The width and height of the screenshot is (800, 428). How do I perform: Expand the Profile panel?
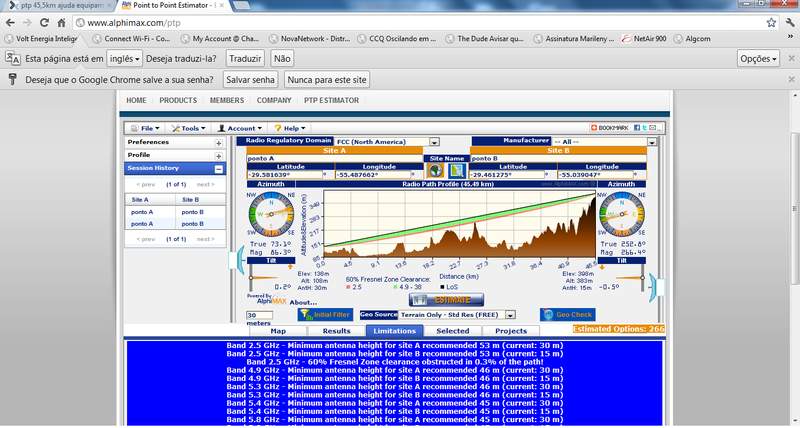[218, 156]
